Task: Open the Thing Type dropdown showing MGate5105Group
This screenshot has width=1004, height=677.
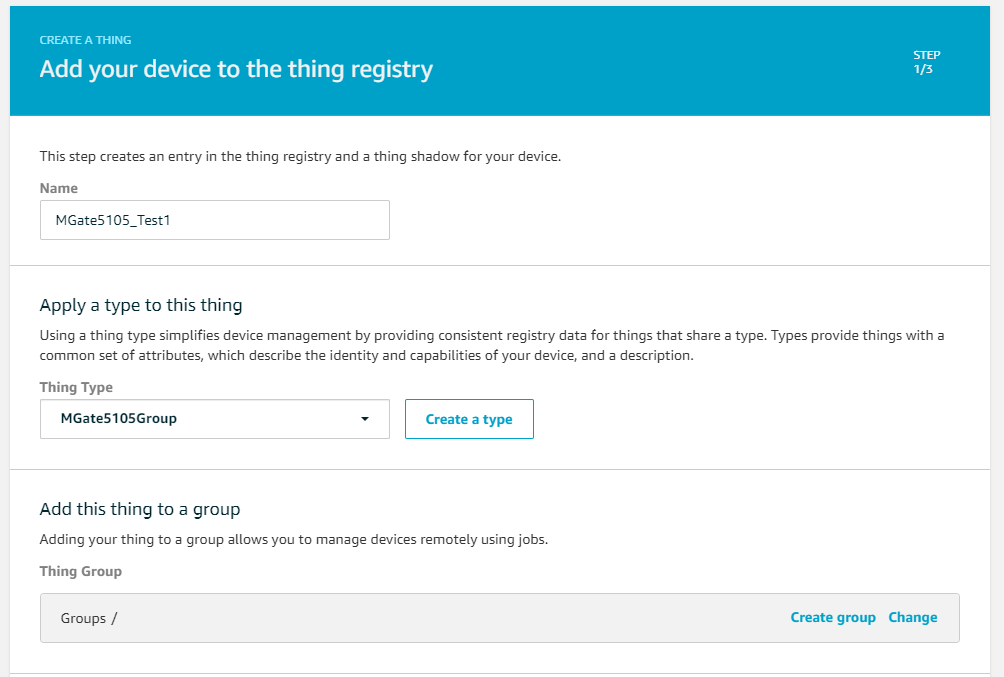Action: pyautogui.click(x=215, y=419)
